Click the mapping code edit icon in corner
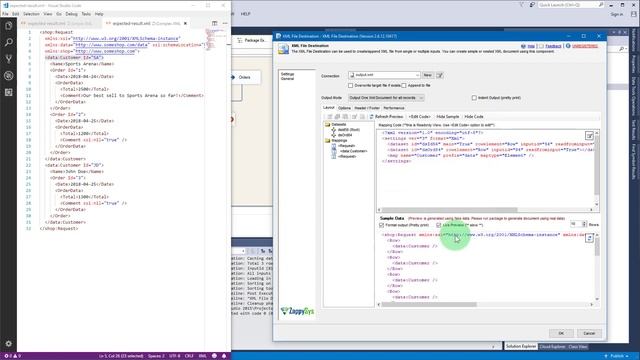The height and width of the screenshot is (360, 640). click(x=589, y=136)
